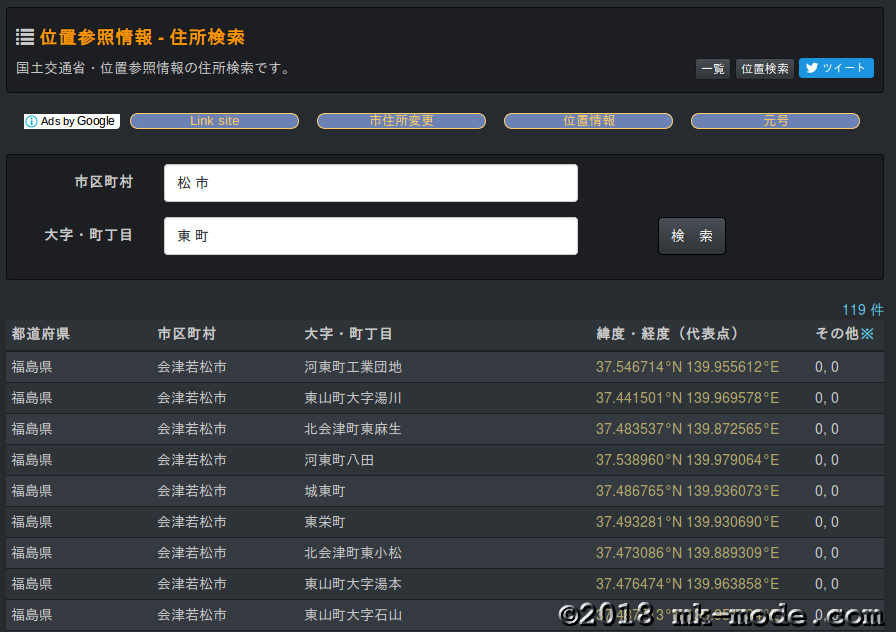Open the 城東町 coordinates link
896x632 pixels.
(x=687, y=491)
